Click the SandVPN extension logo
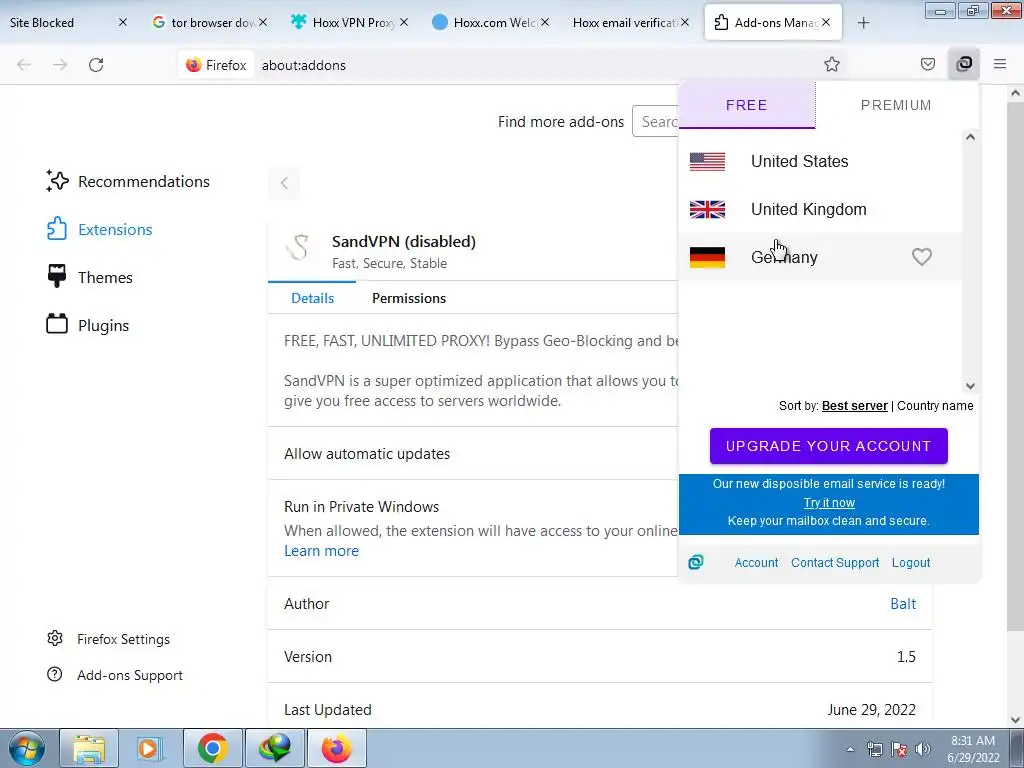 tap(298, 248)
